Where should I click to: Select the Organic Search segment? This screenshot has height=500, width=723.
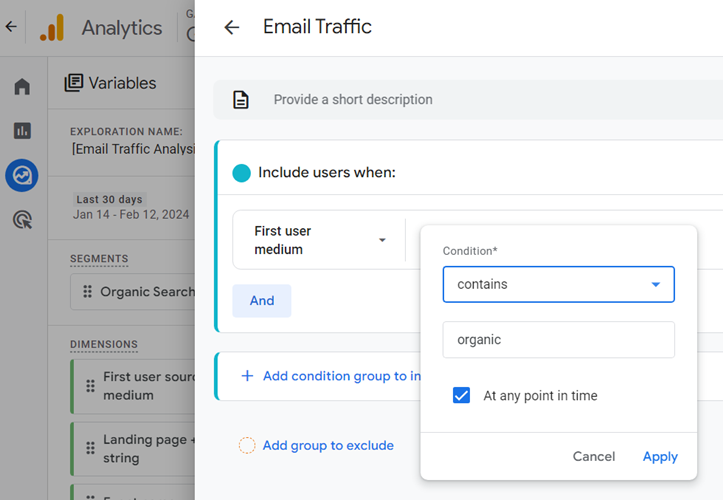coord(133,292)
